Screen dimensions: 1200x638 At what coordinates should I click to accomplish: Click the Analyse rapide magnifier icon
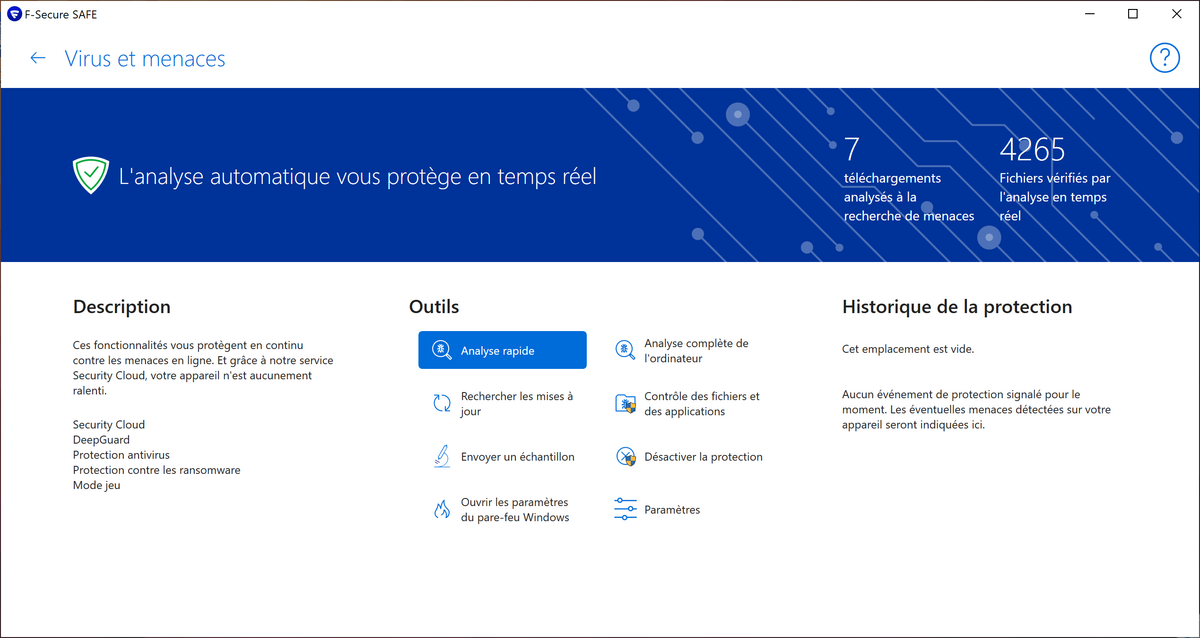[441, 350]
